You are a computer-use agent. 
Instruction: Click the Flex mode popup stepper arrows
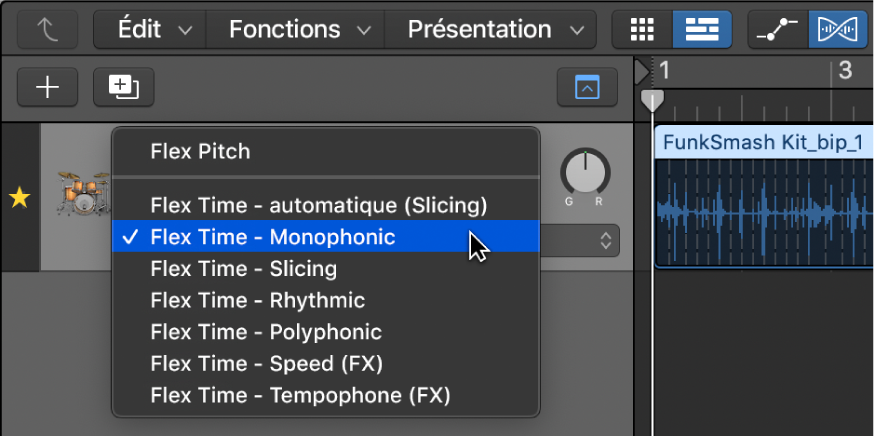click(x=605, y=241)
